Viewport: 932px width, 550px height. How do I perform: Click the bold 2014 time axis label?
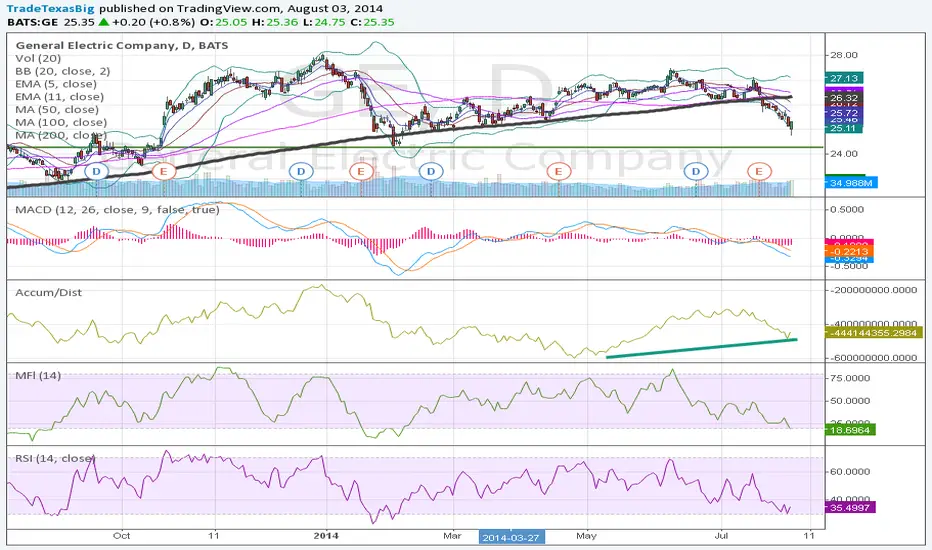tap(326, 536)
